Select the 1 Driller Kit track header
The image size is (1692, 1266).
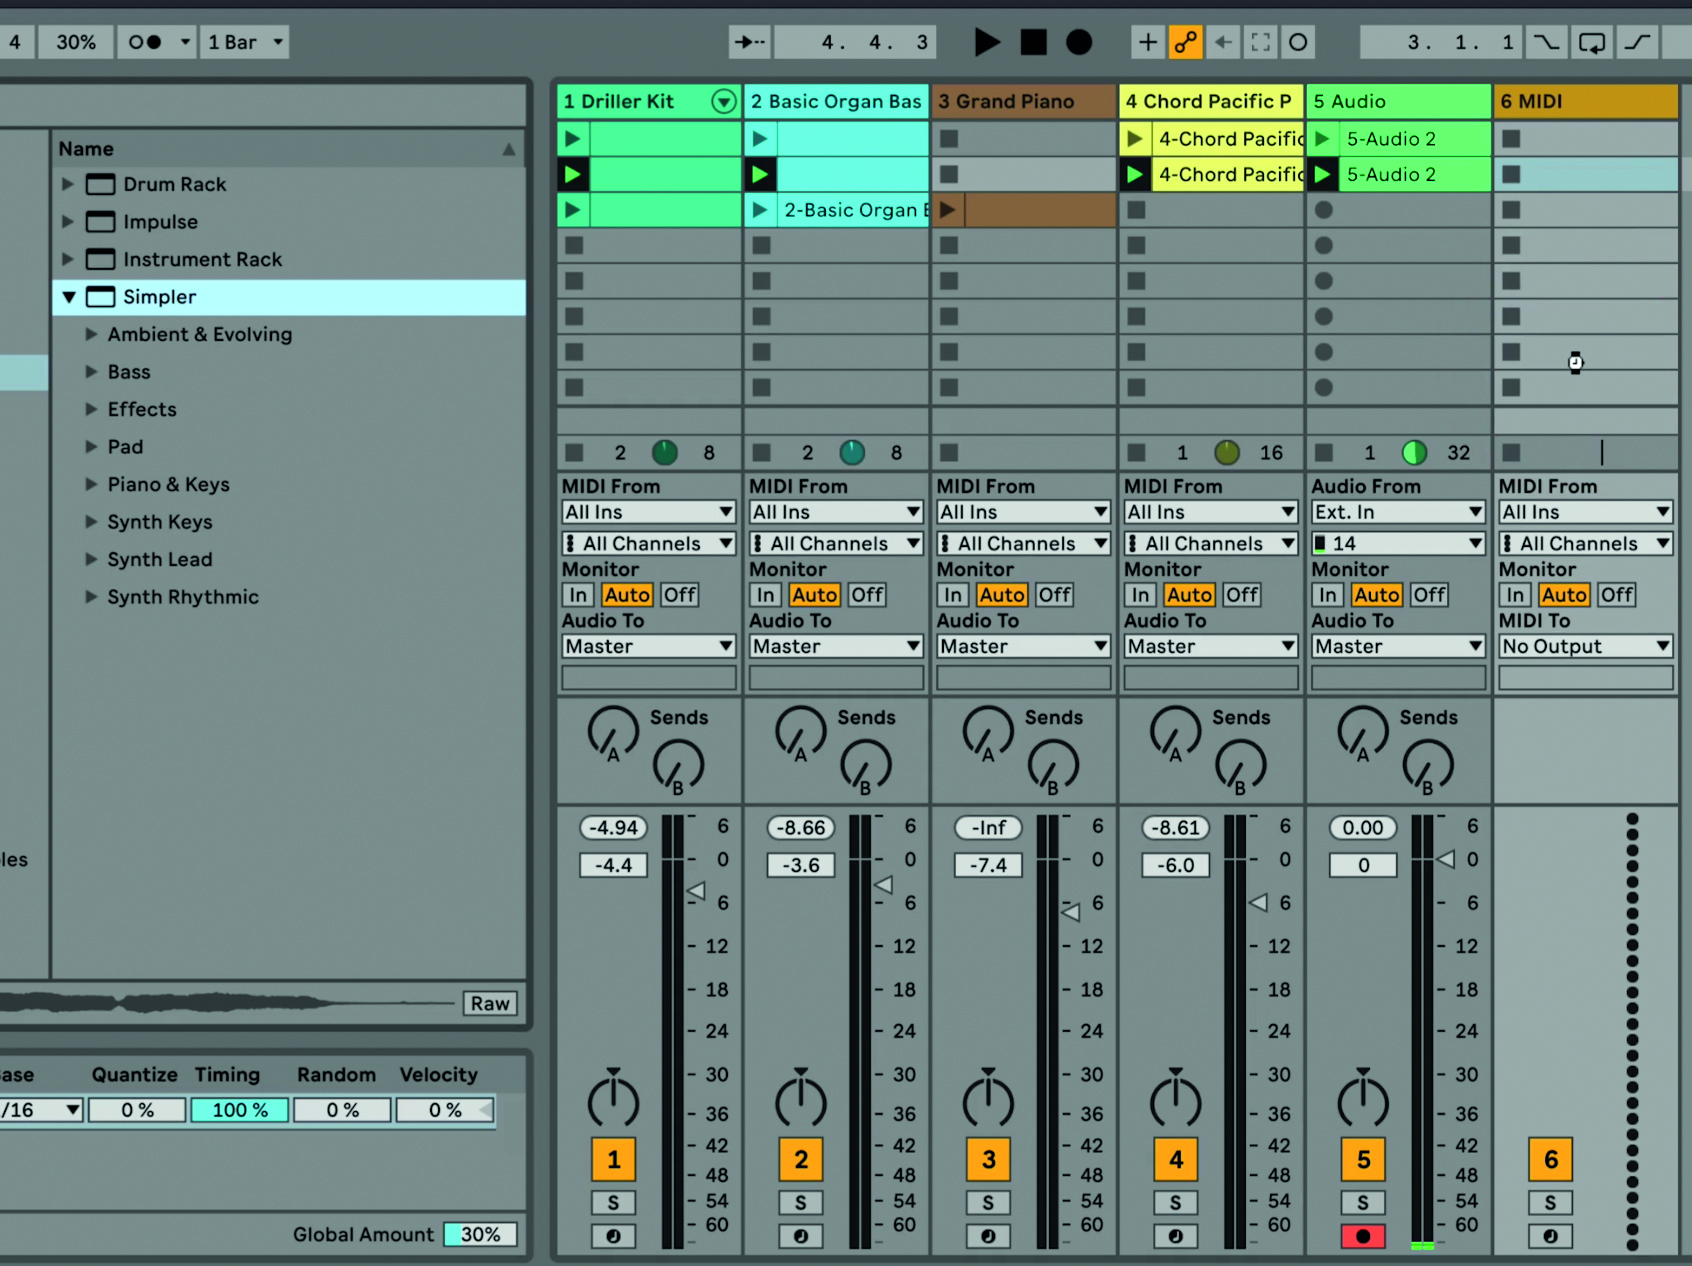[649, 101]
